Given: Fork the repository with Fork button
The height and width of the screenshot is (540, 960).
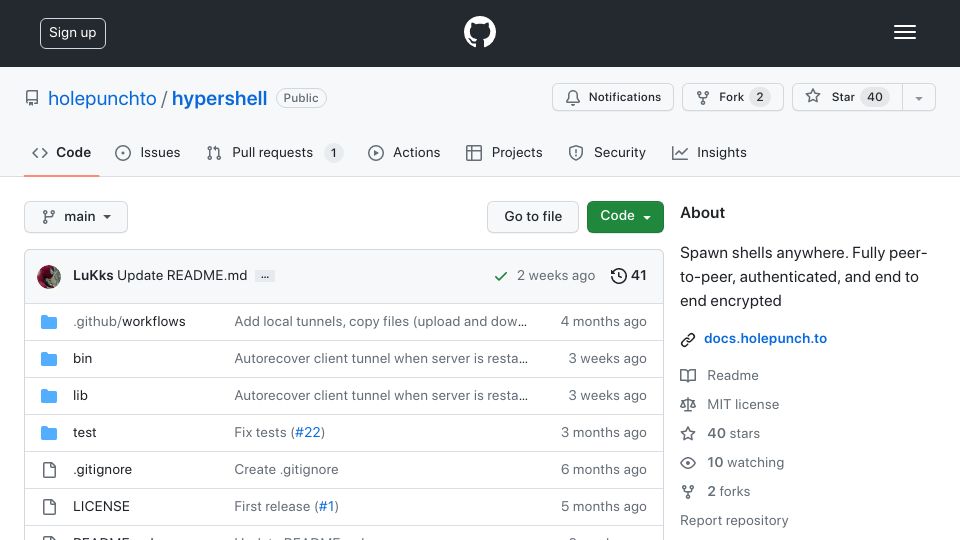Looking at the screenshot, I should pyautogui.click(x=732, y=97).
